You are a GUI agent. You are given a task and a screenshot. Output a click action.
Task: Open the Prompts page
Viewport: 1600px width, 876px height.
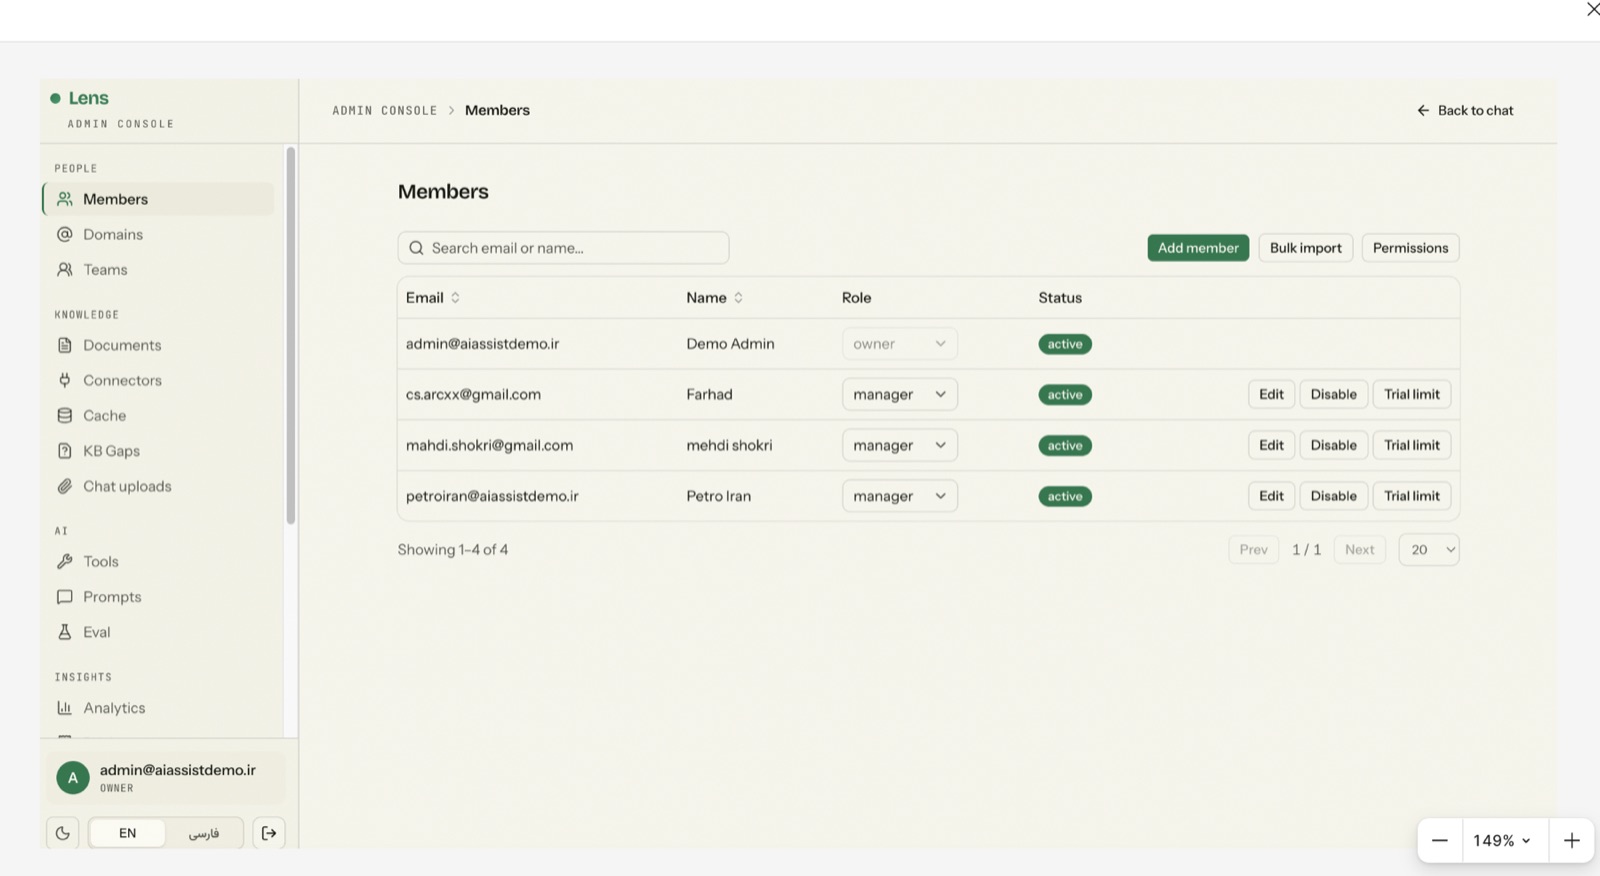(158, 597)
